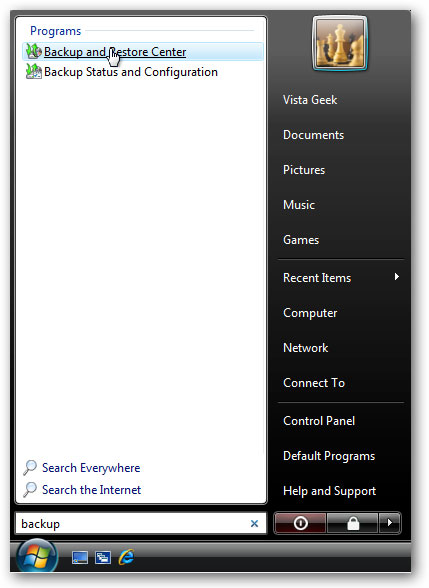
Task: Click the Backup and Restore Center icon
Action: (x=33, y=51)
